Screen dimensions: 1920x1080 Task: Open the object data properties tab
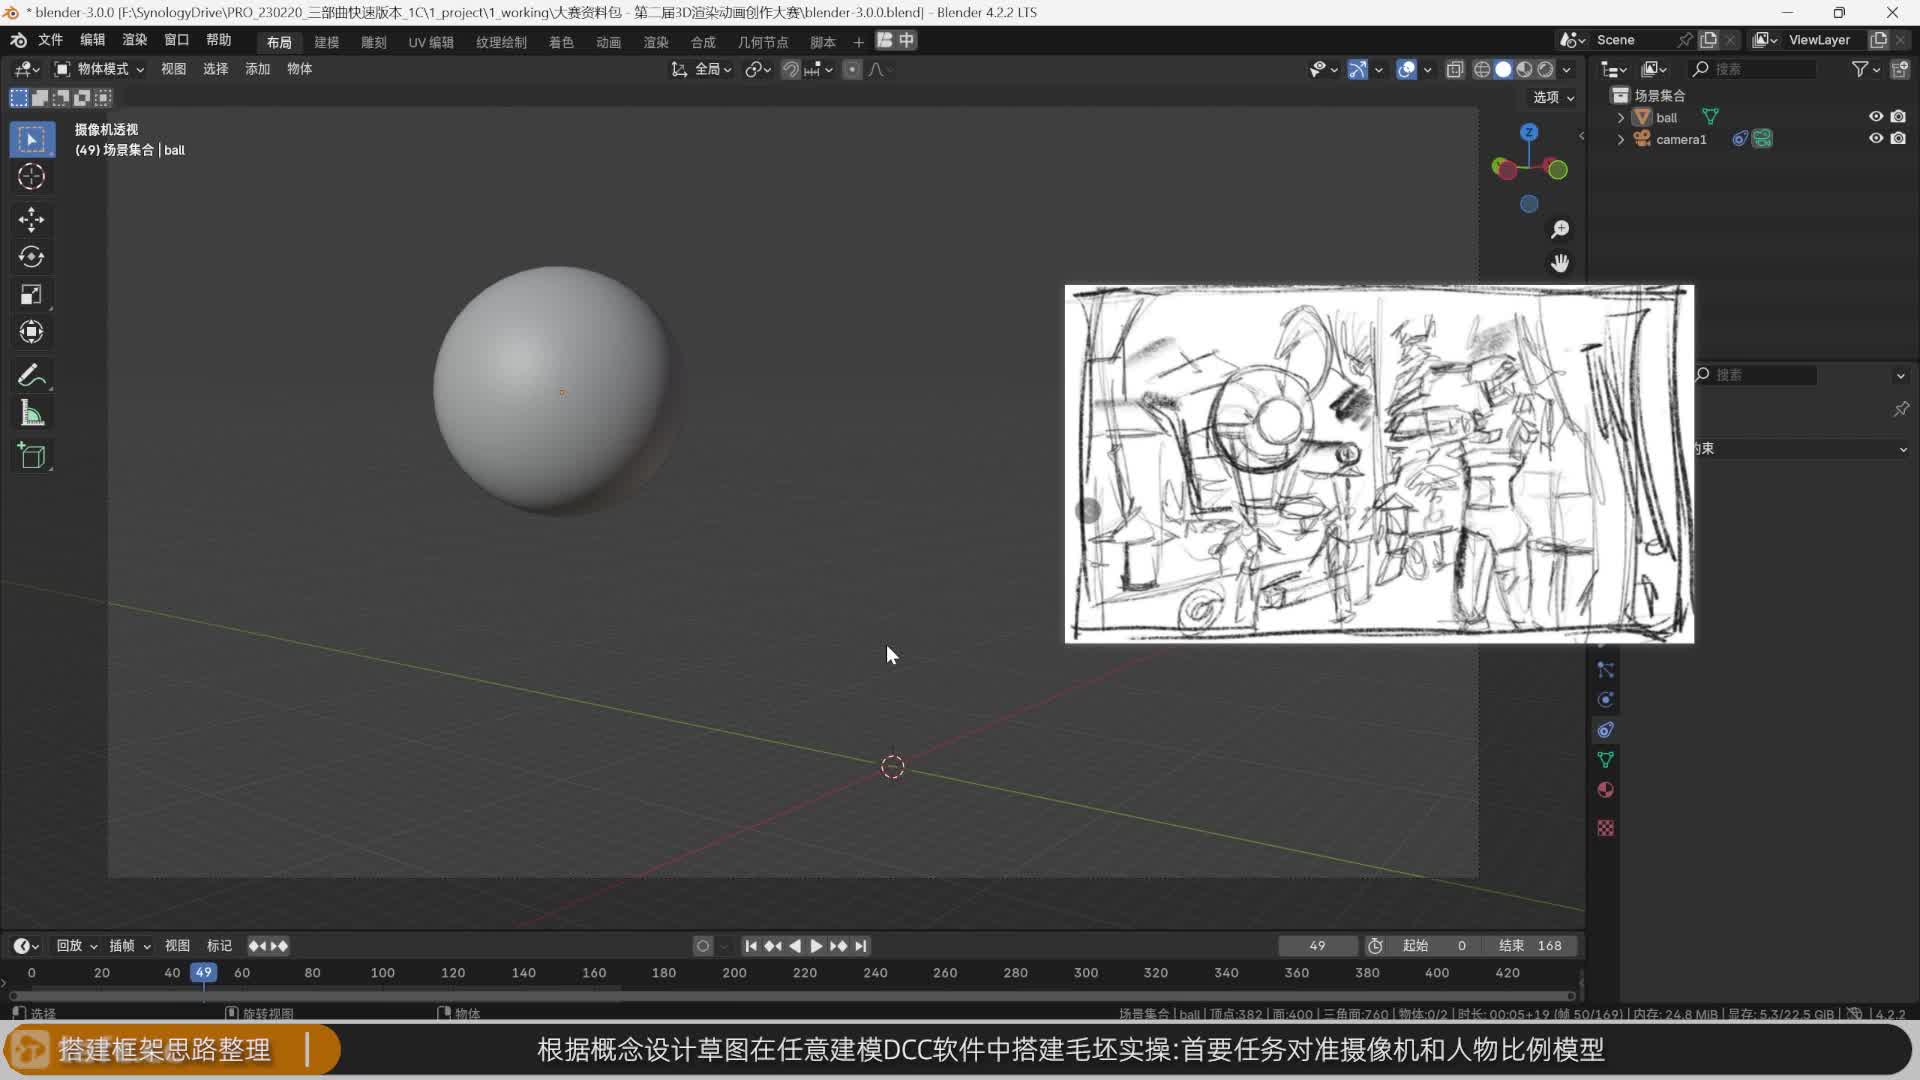pos(1605,760)
